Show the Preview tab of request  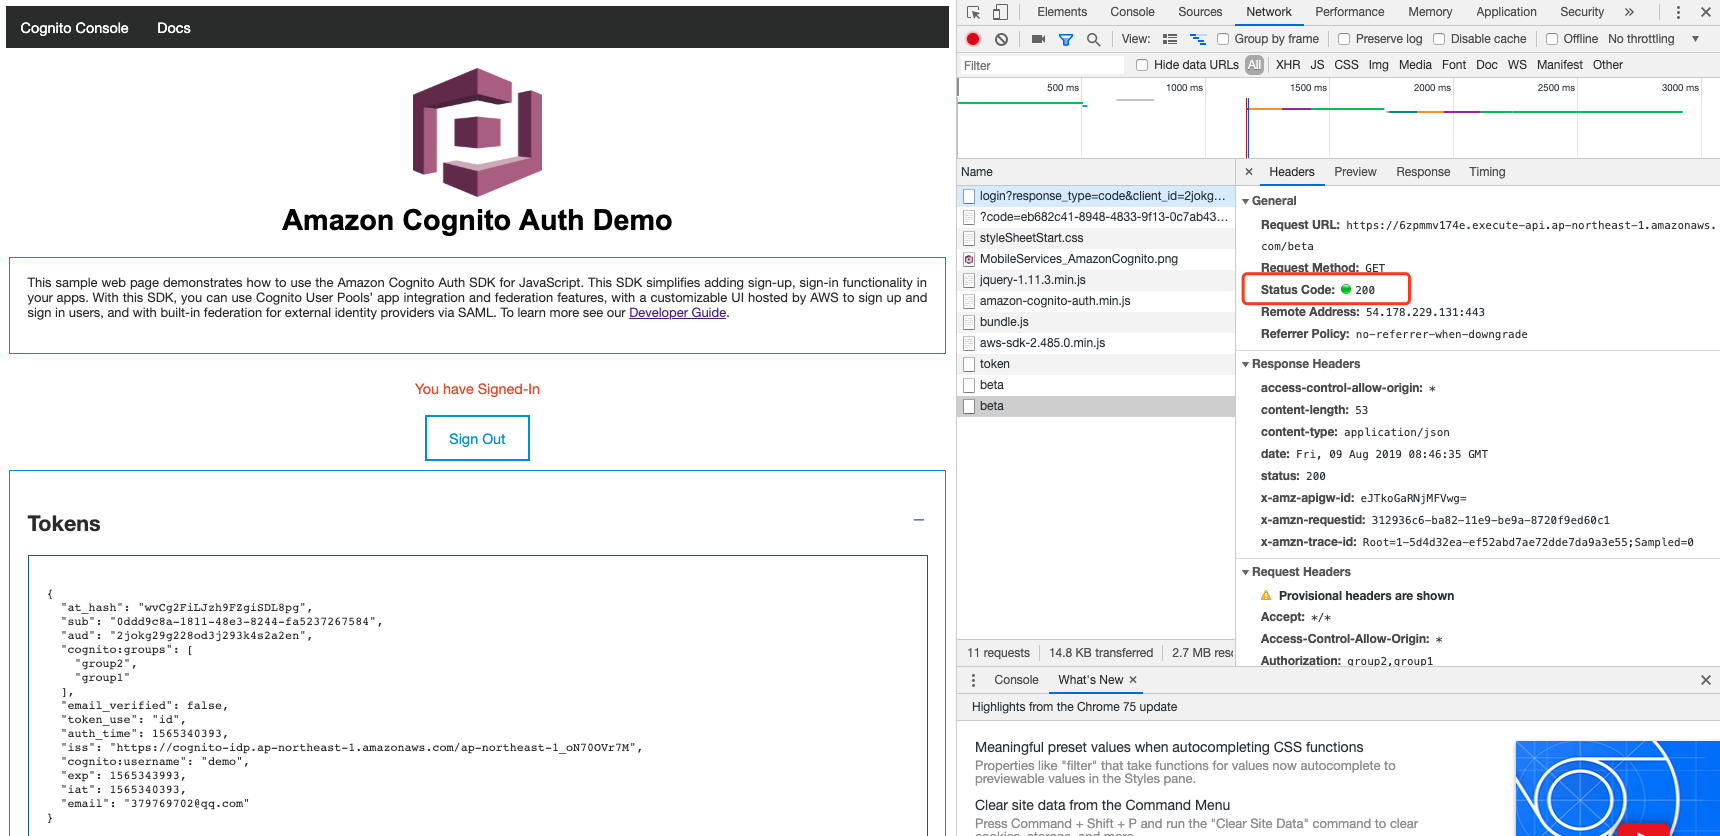(1355, 172)
